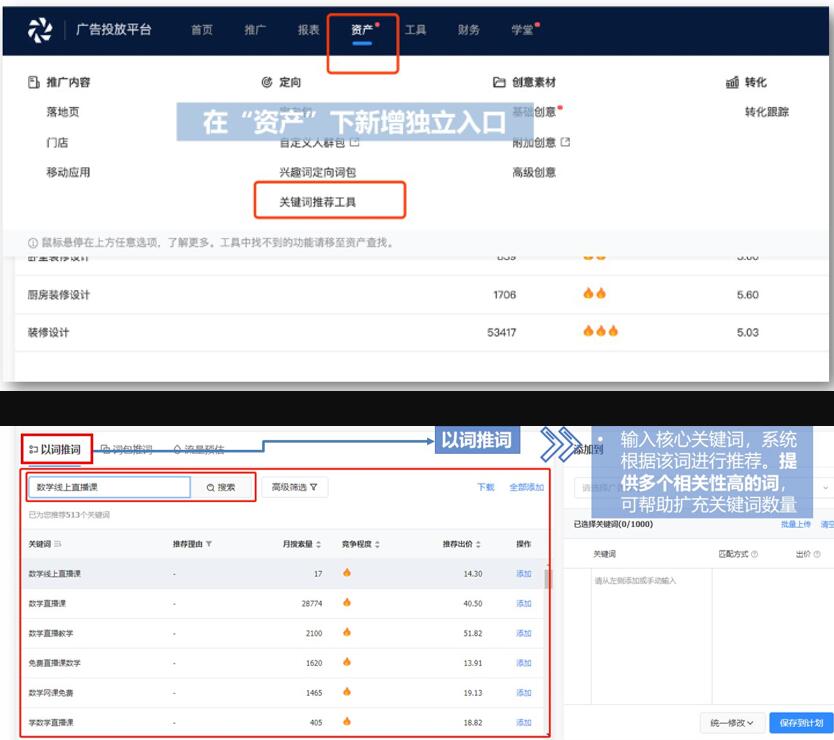
Task: Click the 创意素材 folder icon
Action: coord(499,82)
